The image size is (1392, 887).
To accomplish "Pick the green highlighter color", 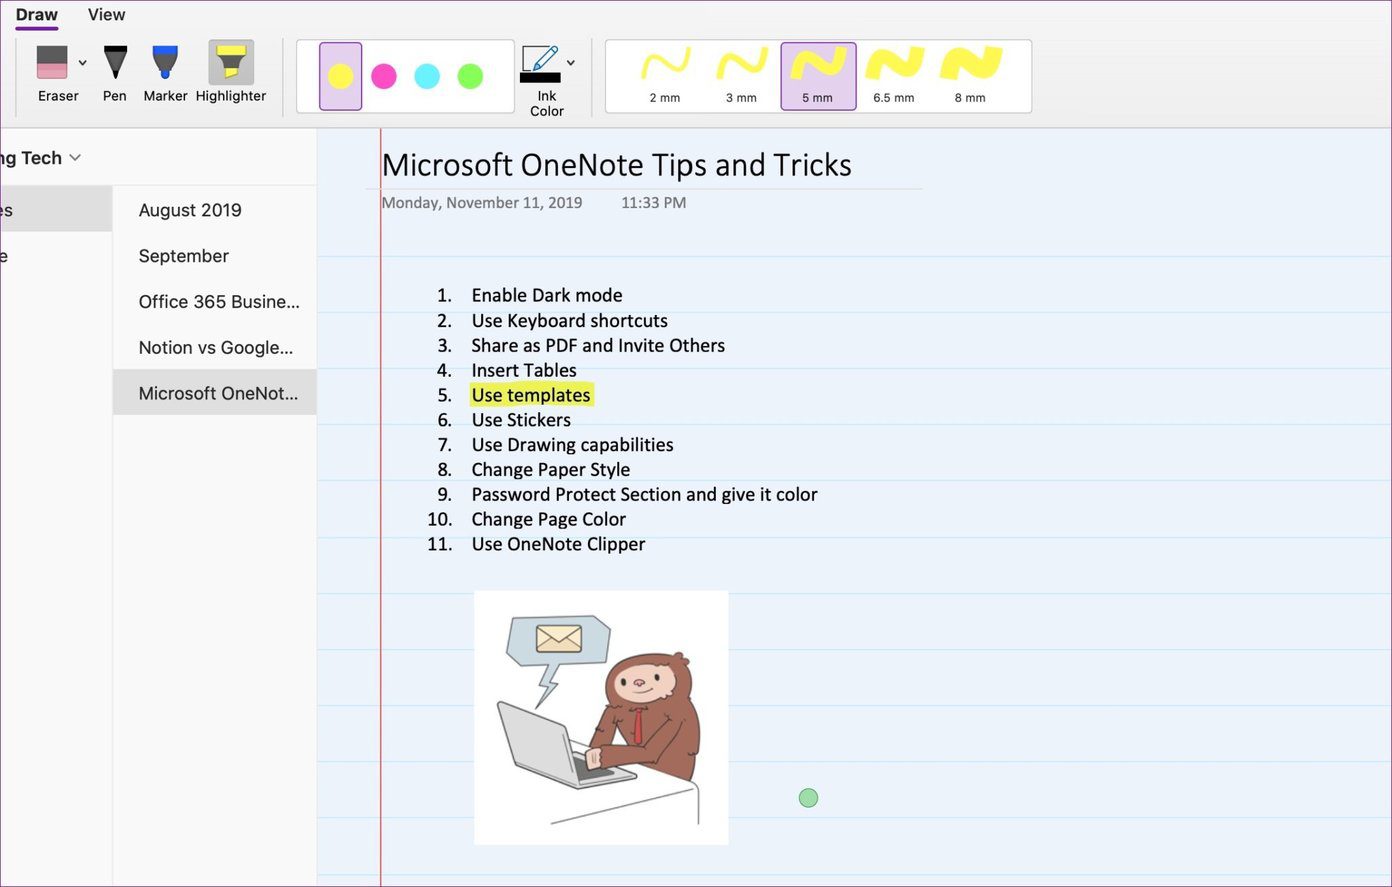I will click(470, 76).
